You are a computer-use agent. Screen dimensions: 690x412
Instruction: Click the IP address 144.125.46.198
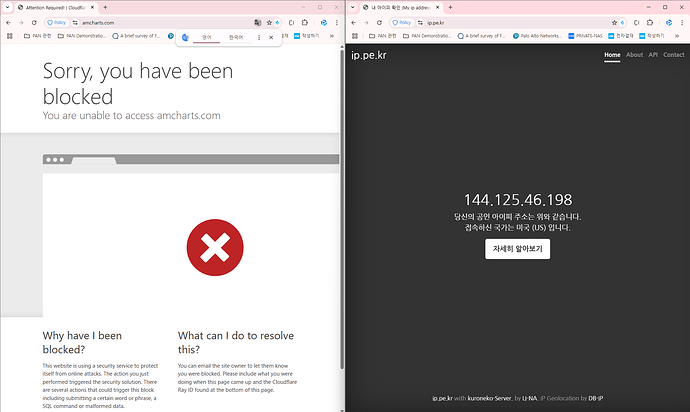pos(518,200)
